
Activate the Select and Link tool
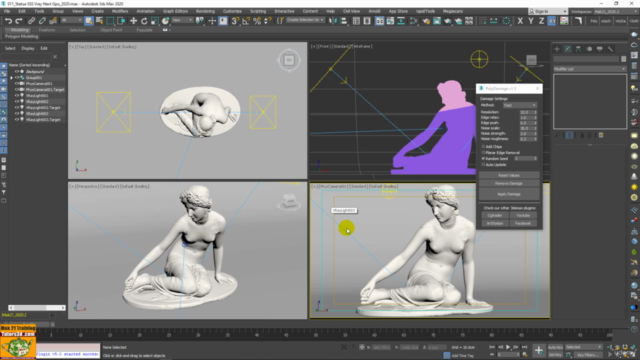coord(31,21)
